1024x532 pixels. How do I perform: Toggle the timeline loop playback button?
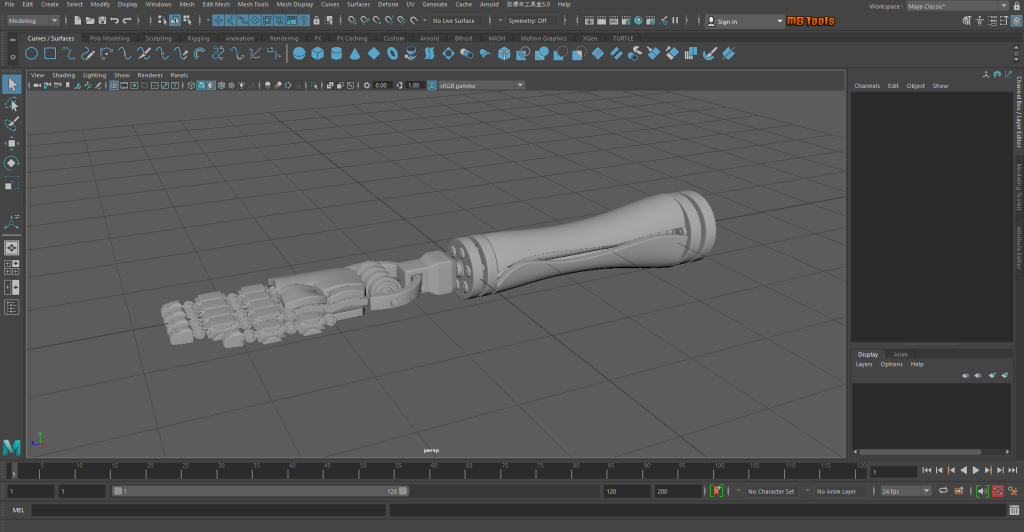tap(943, 491)
